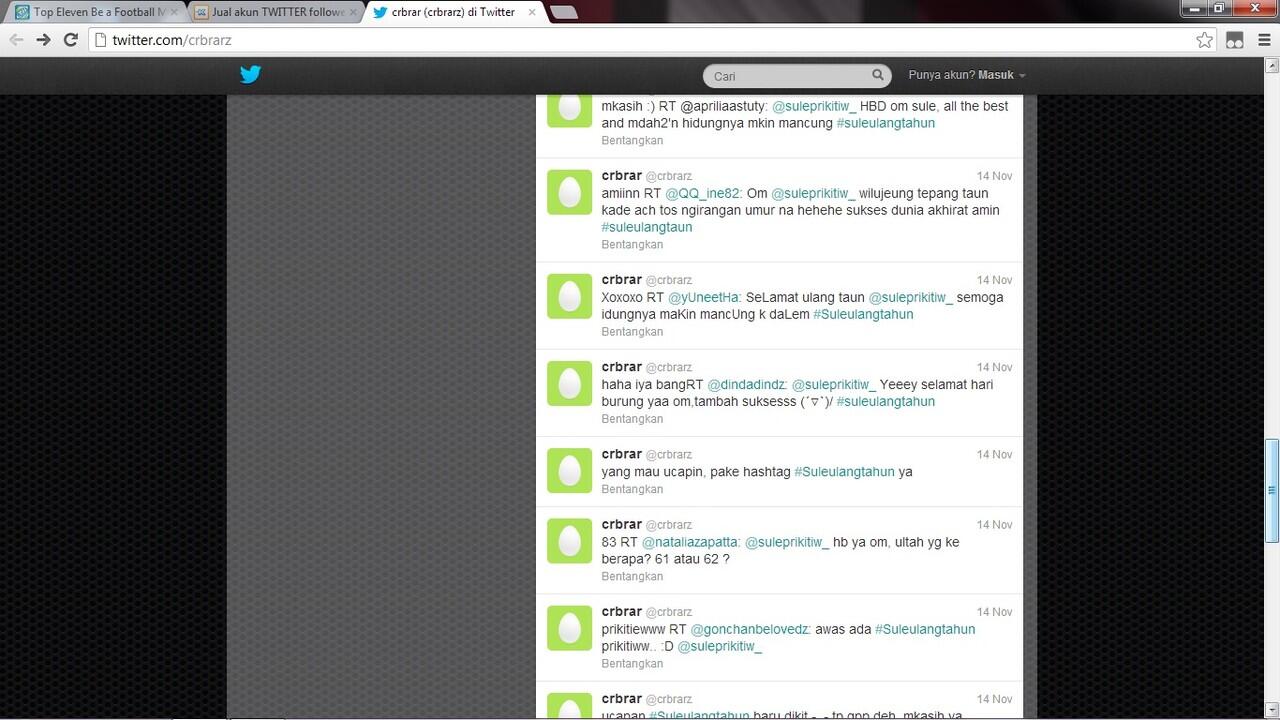Bookmark this page with the star icon

click(x=1205, y=40)
